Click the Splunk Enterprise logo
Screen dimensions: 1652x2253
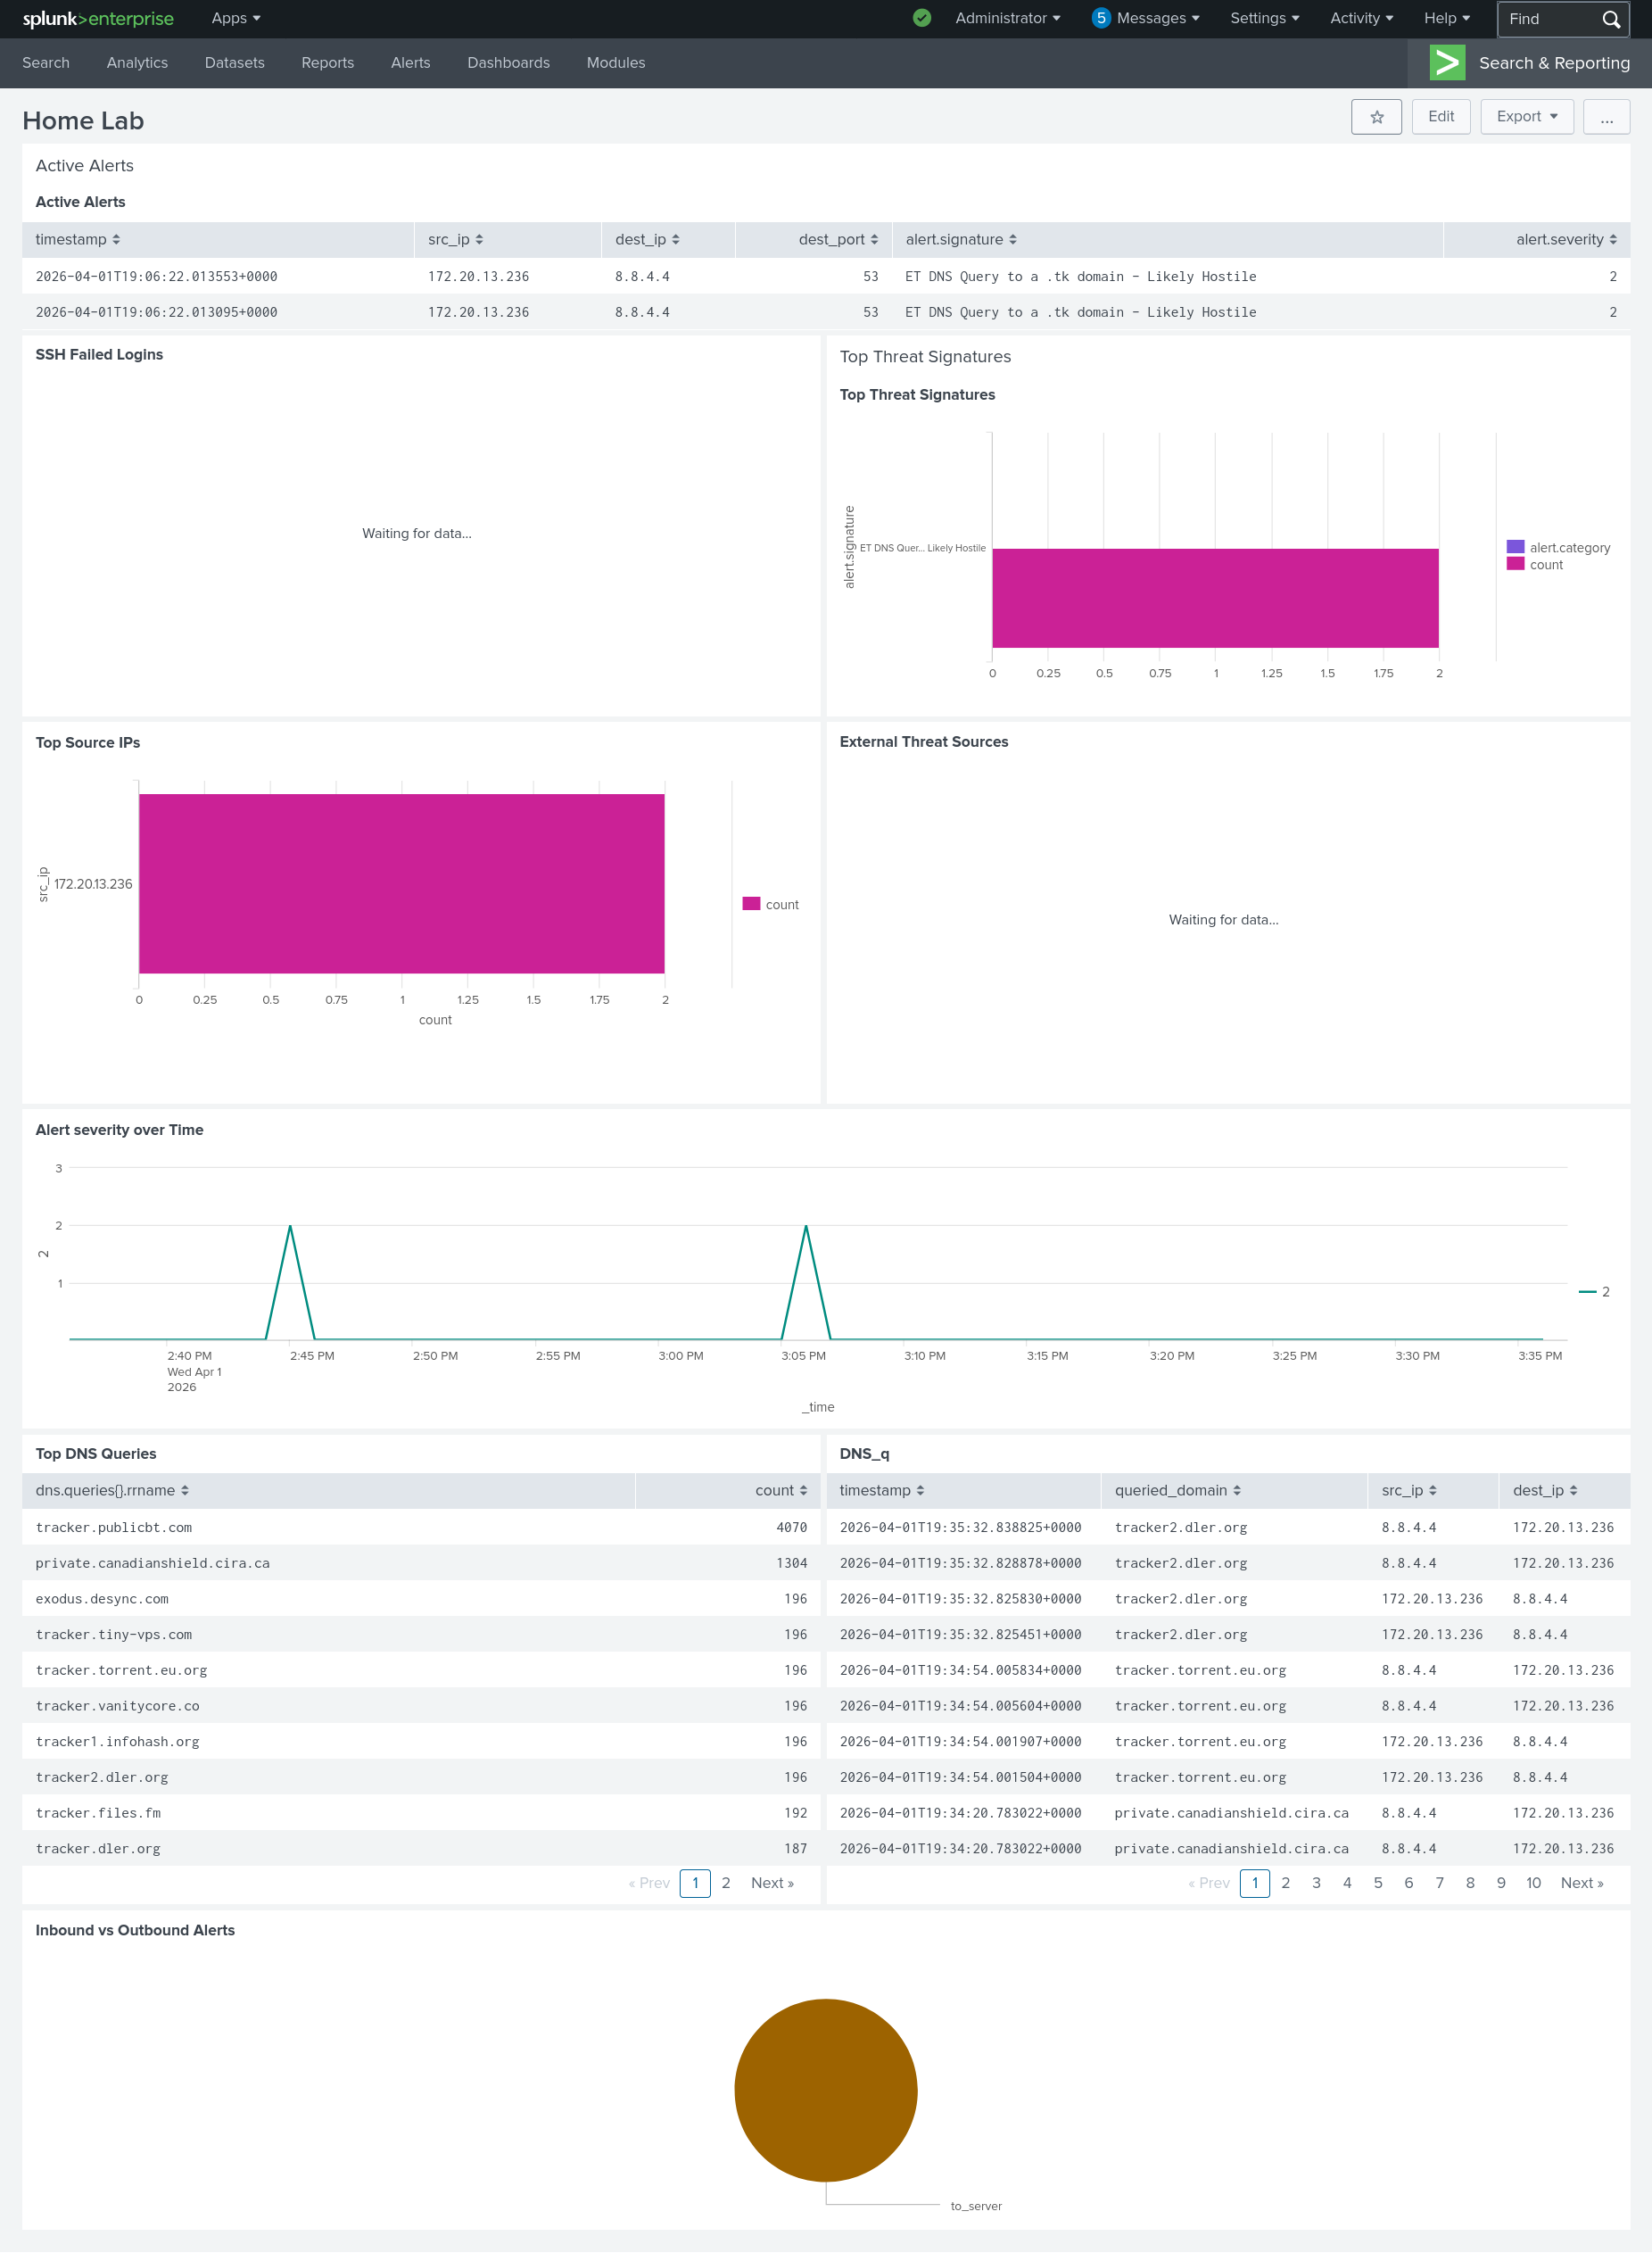98,19
